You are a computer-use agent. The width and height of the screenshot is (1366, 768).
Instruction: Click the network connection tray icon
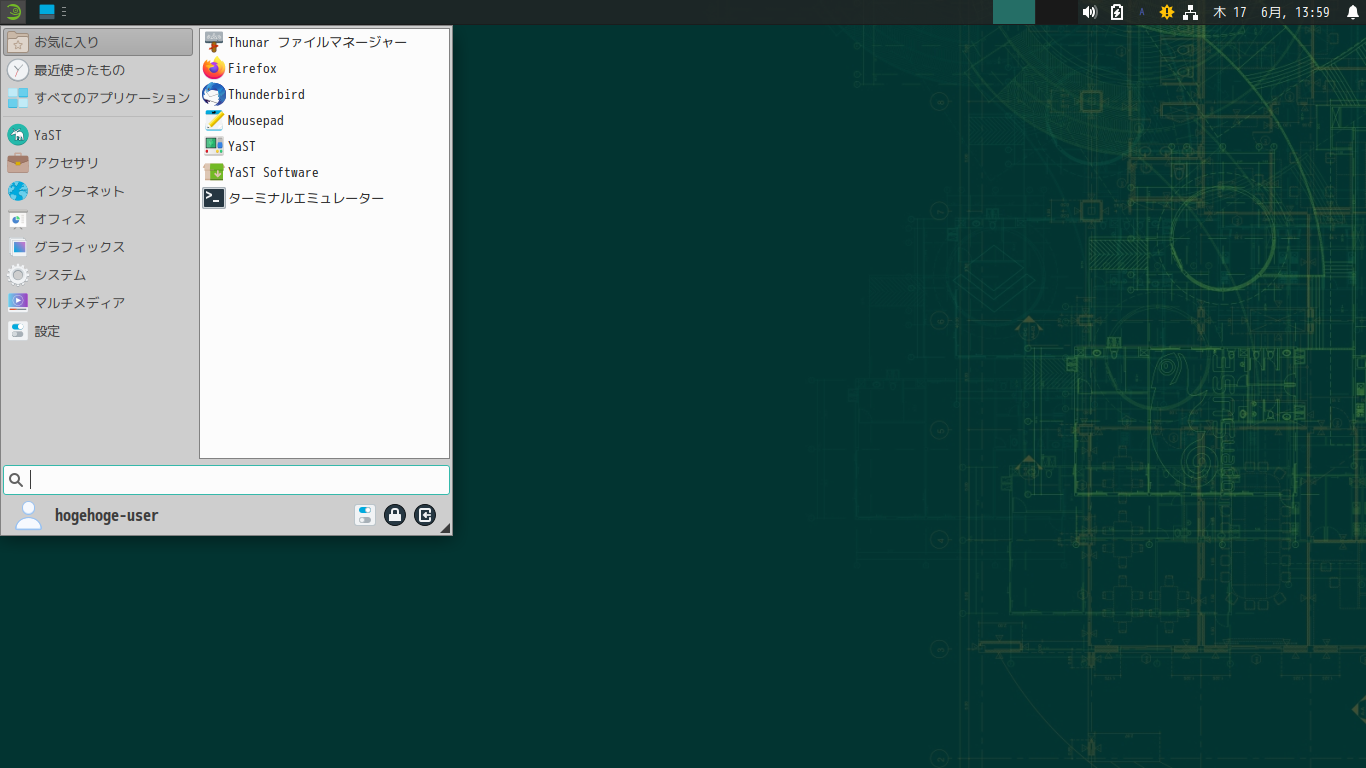(x=1190, y=12)
